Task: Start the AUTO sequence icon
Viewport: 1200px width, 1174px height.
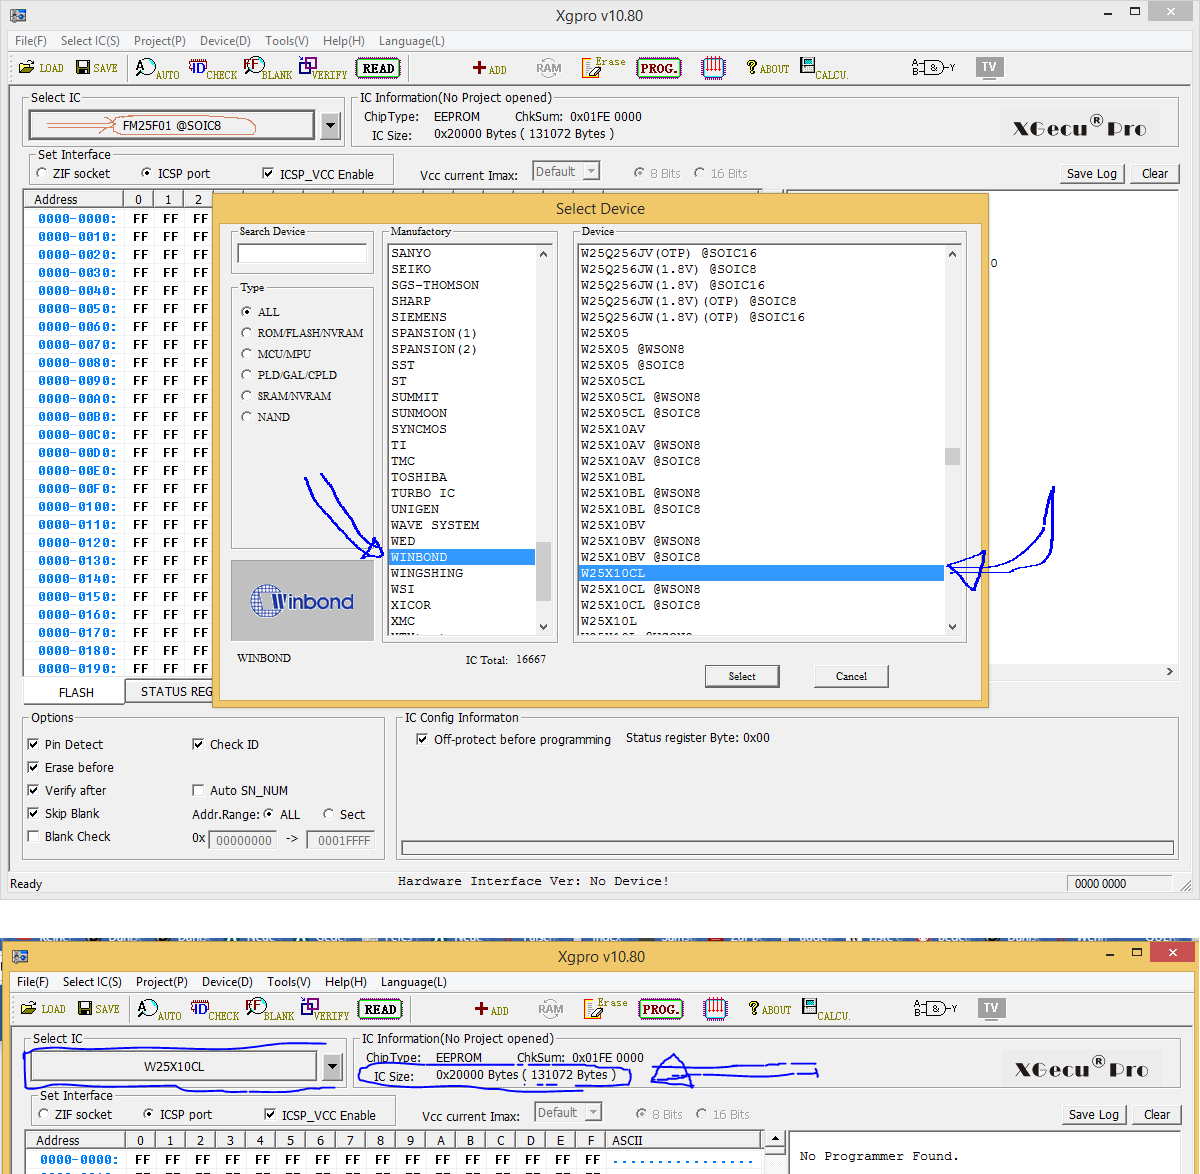Action: (x=158, y=68)
